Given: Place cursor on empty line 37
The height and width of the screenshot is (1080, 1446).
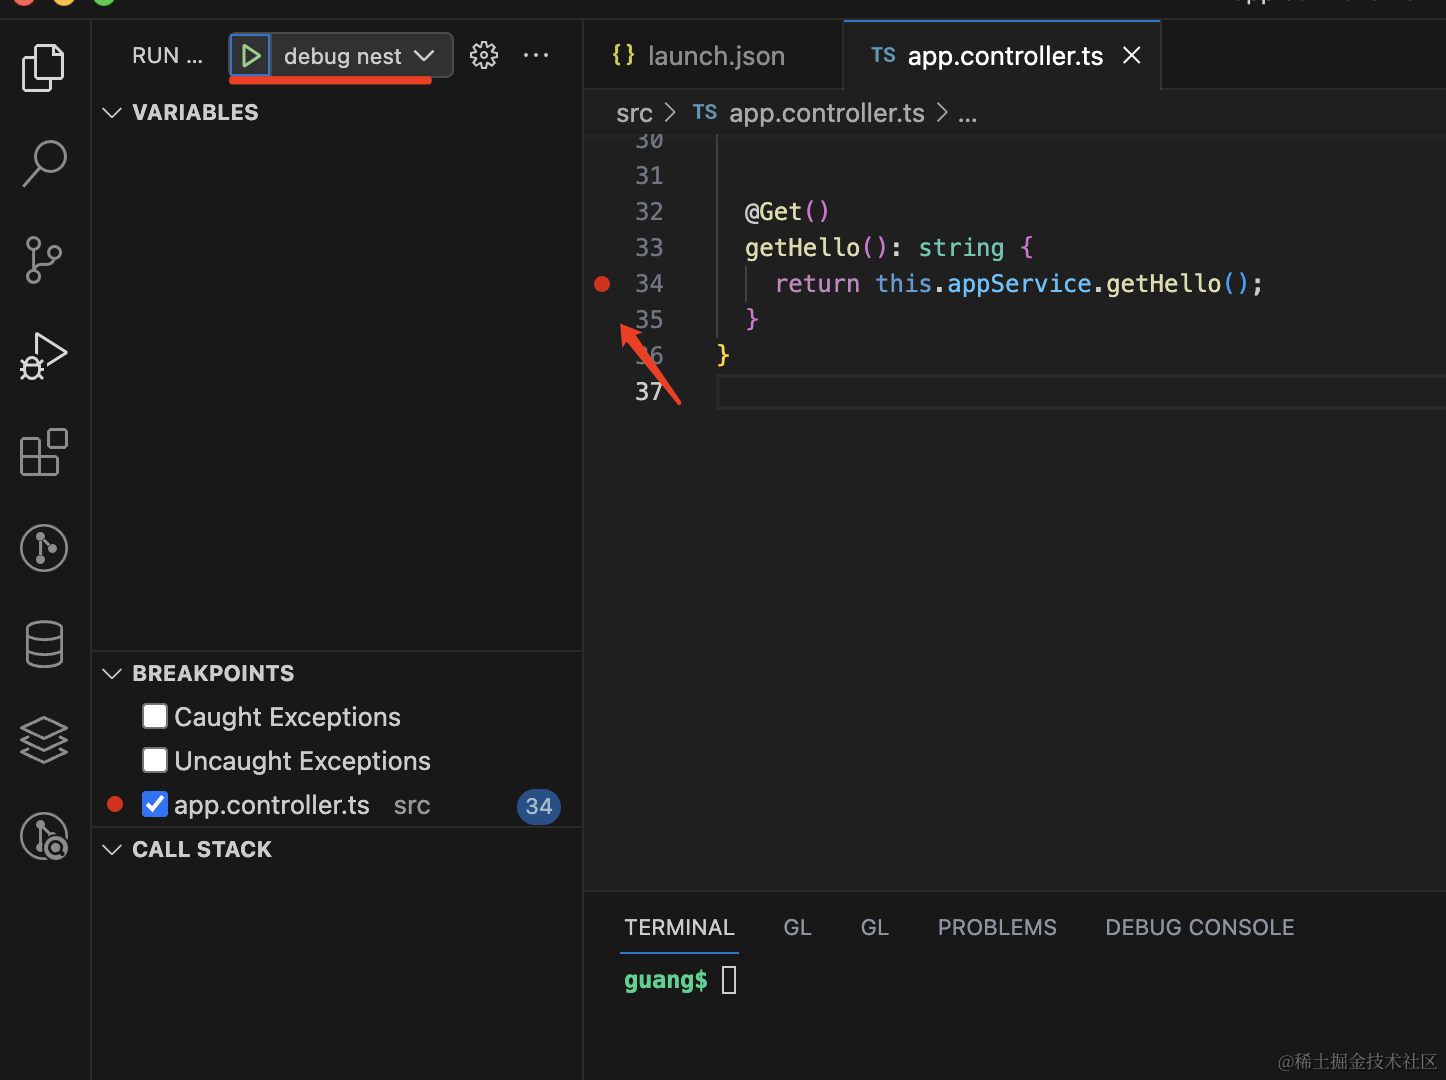Looking at the screenshot, I should pyautogui.click(x=1080, y=392).
